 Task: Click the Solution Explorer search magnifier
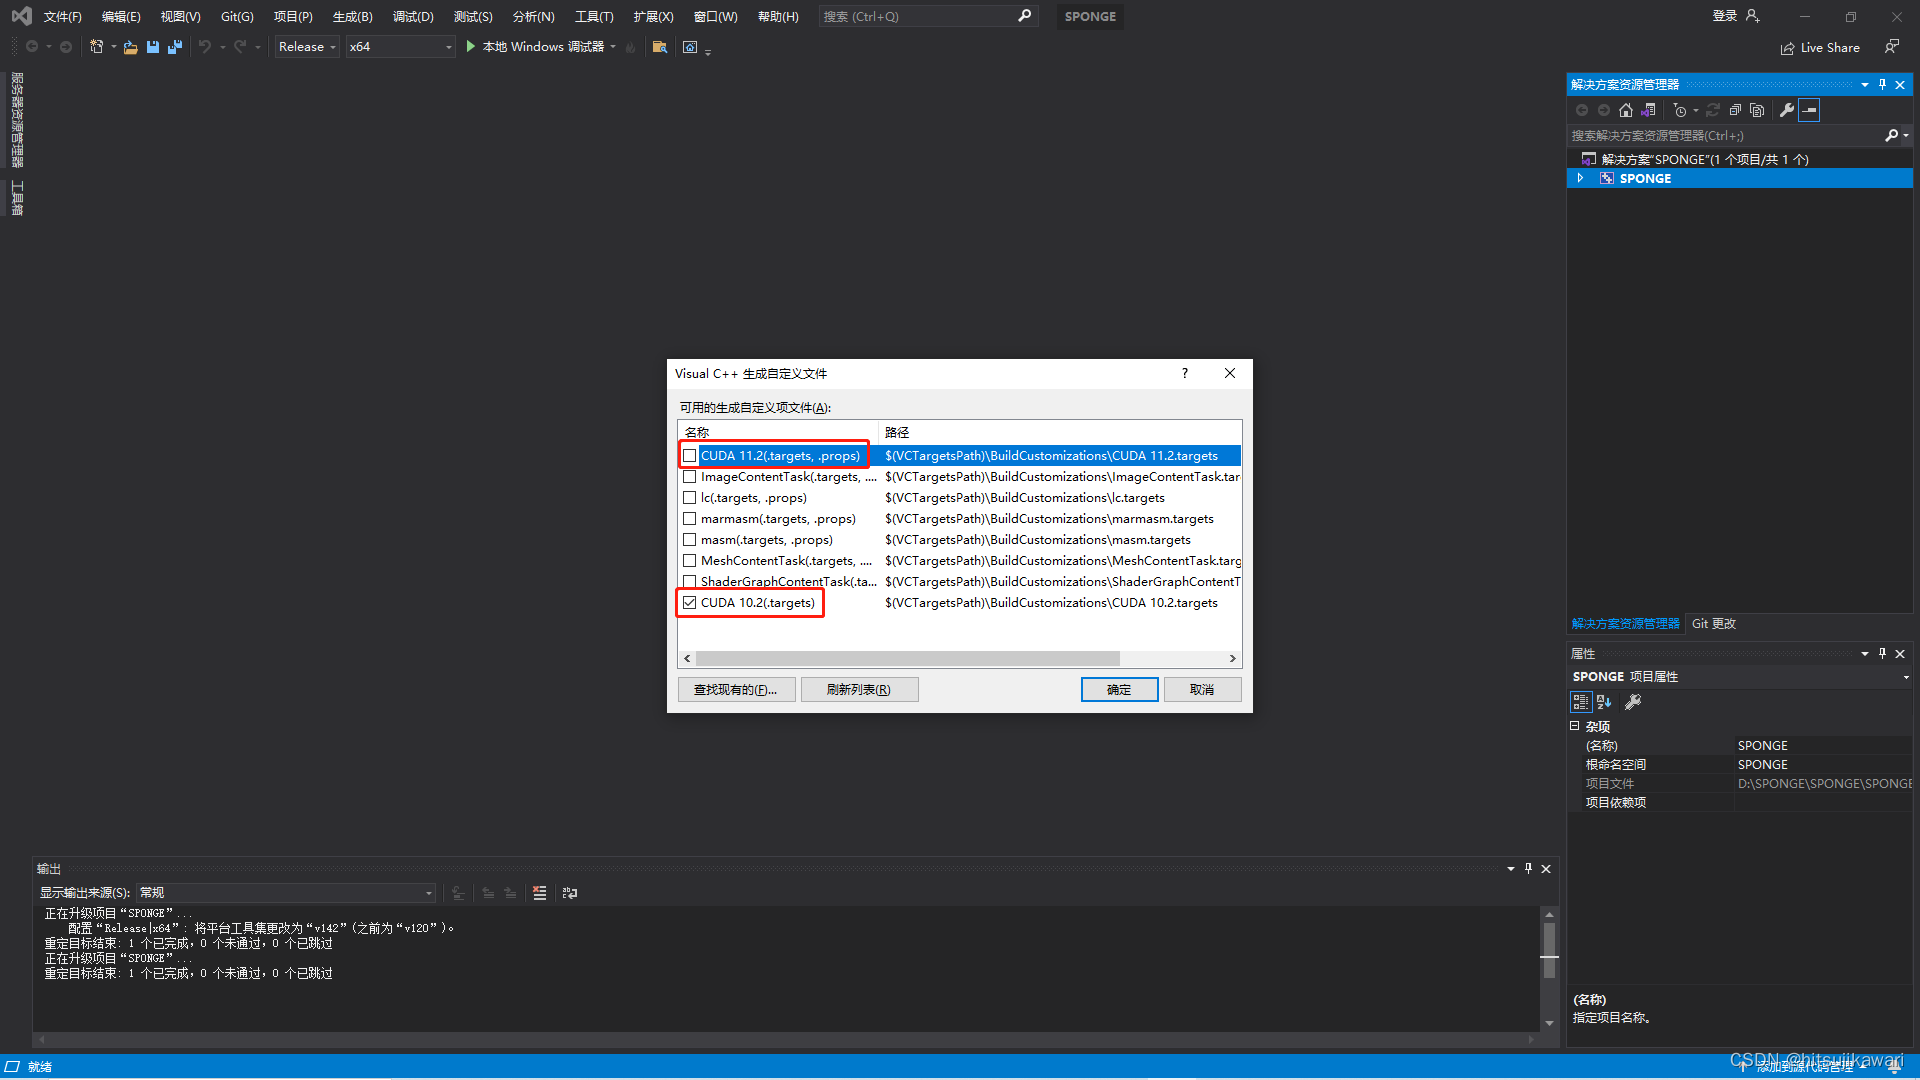[1891, 135]
